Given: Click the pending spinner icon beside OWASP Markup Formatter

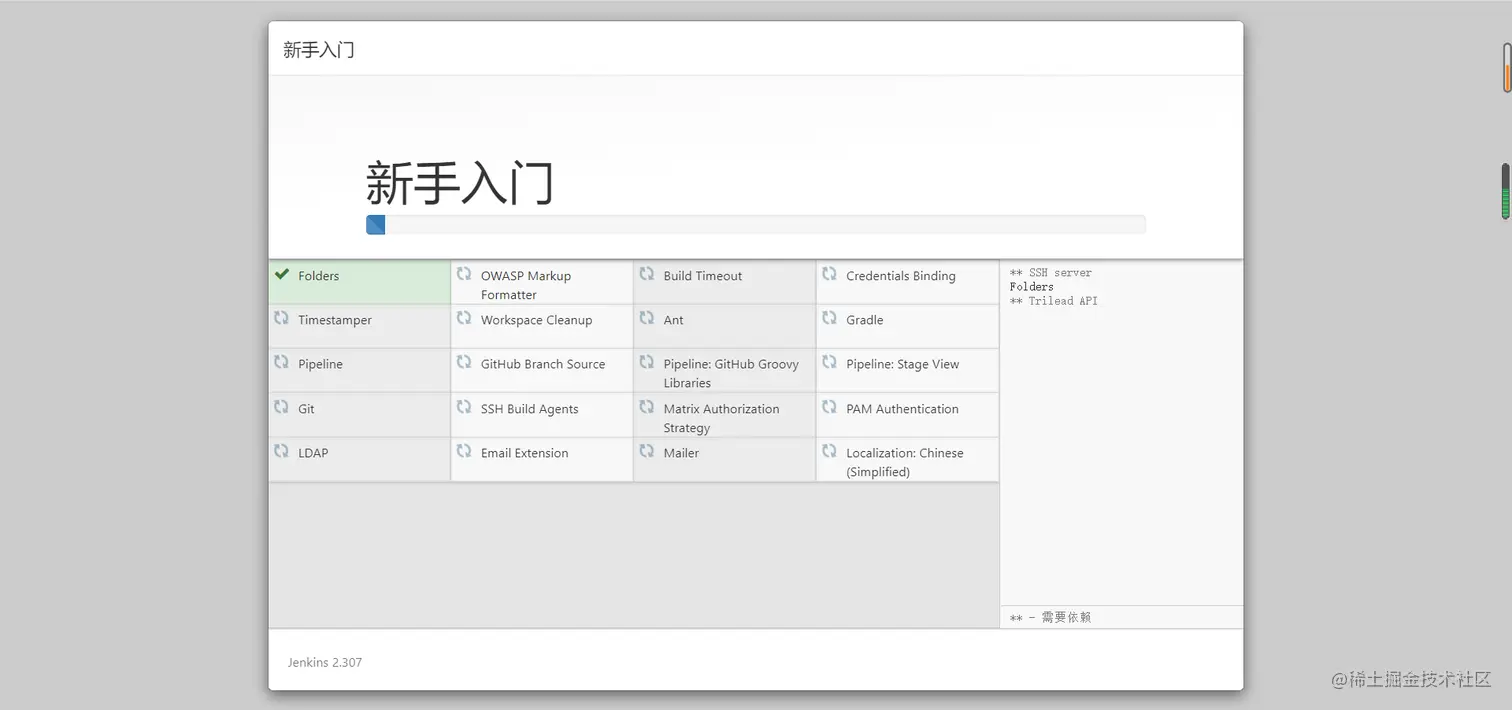Looking at the screenshot, I should tap(464, 274).
